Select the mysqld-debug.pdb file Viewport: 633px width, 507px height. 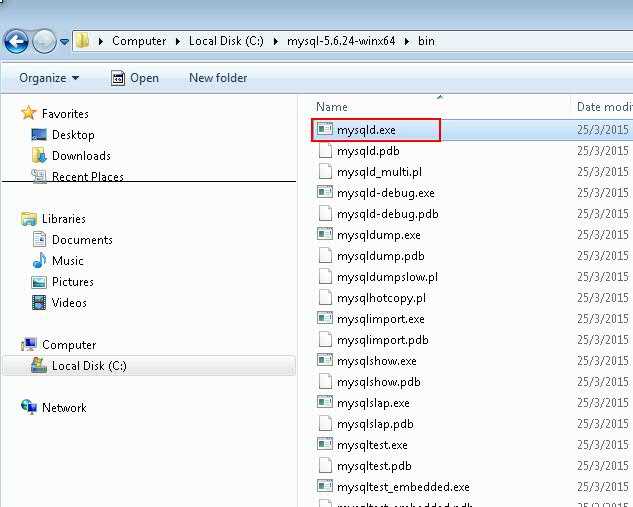pos(388,214)
